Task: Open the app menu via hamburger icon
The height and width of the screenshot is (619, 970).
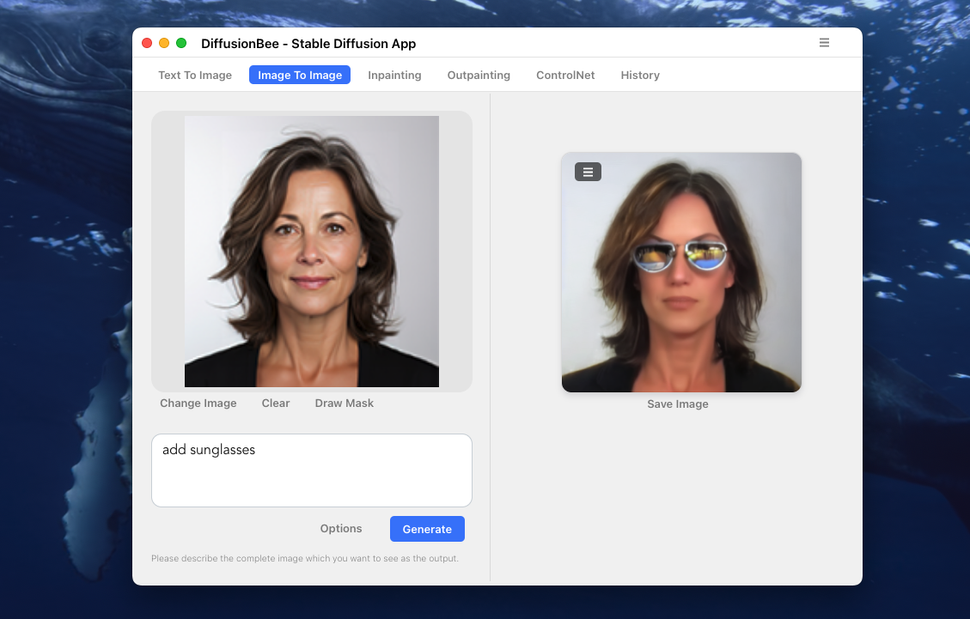Action: point(824,42)
